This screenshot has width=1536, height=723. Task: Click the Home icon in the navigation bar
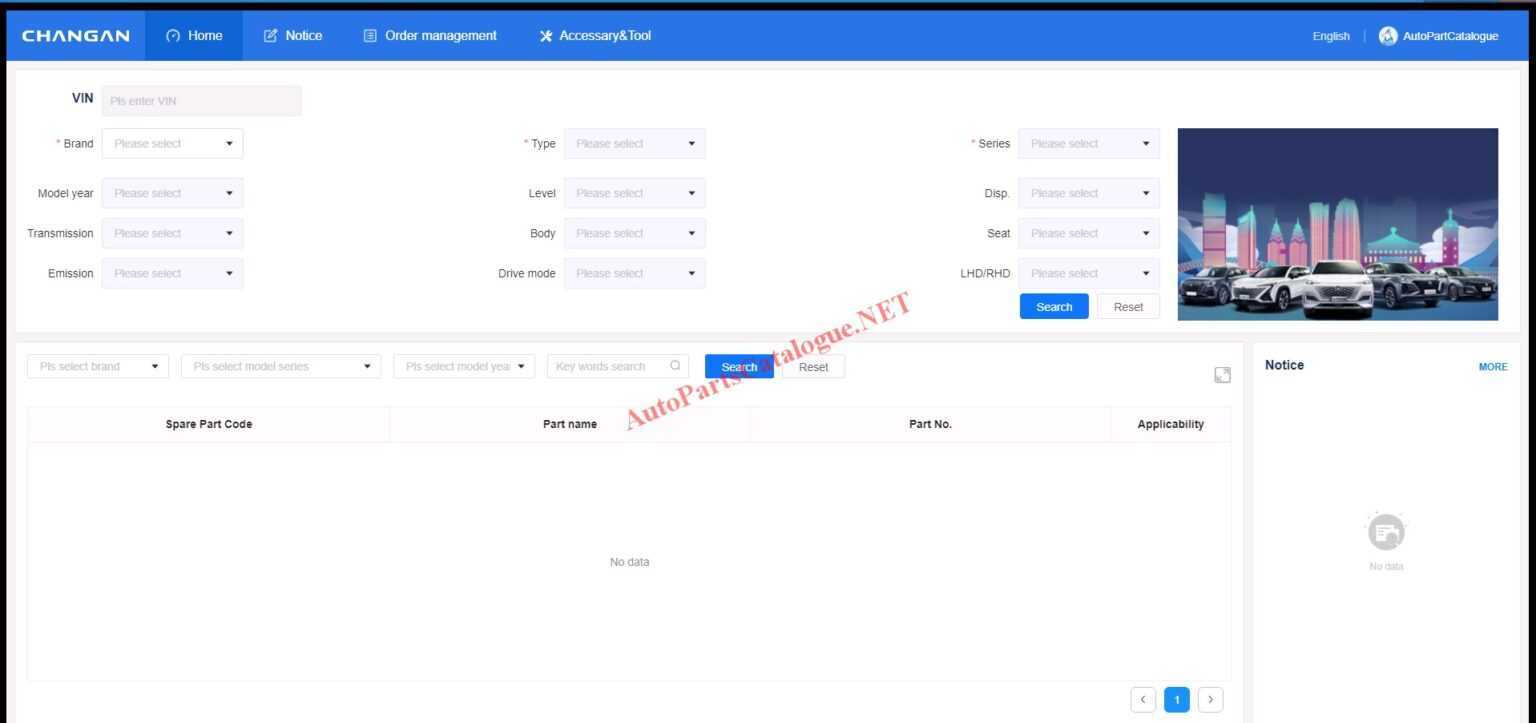(x=175, y=35)
